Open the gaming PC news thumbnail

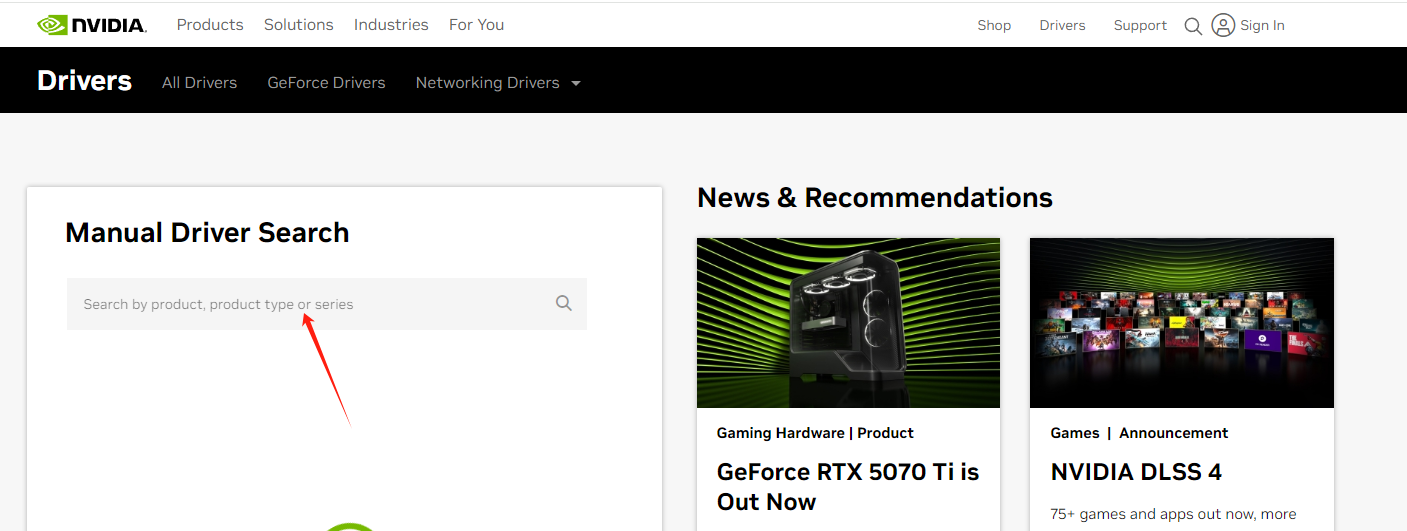click(x=848, y=323)
